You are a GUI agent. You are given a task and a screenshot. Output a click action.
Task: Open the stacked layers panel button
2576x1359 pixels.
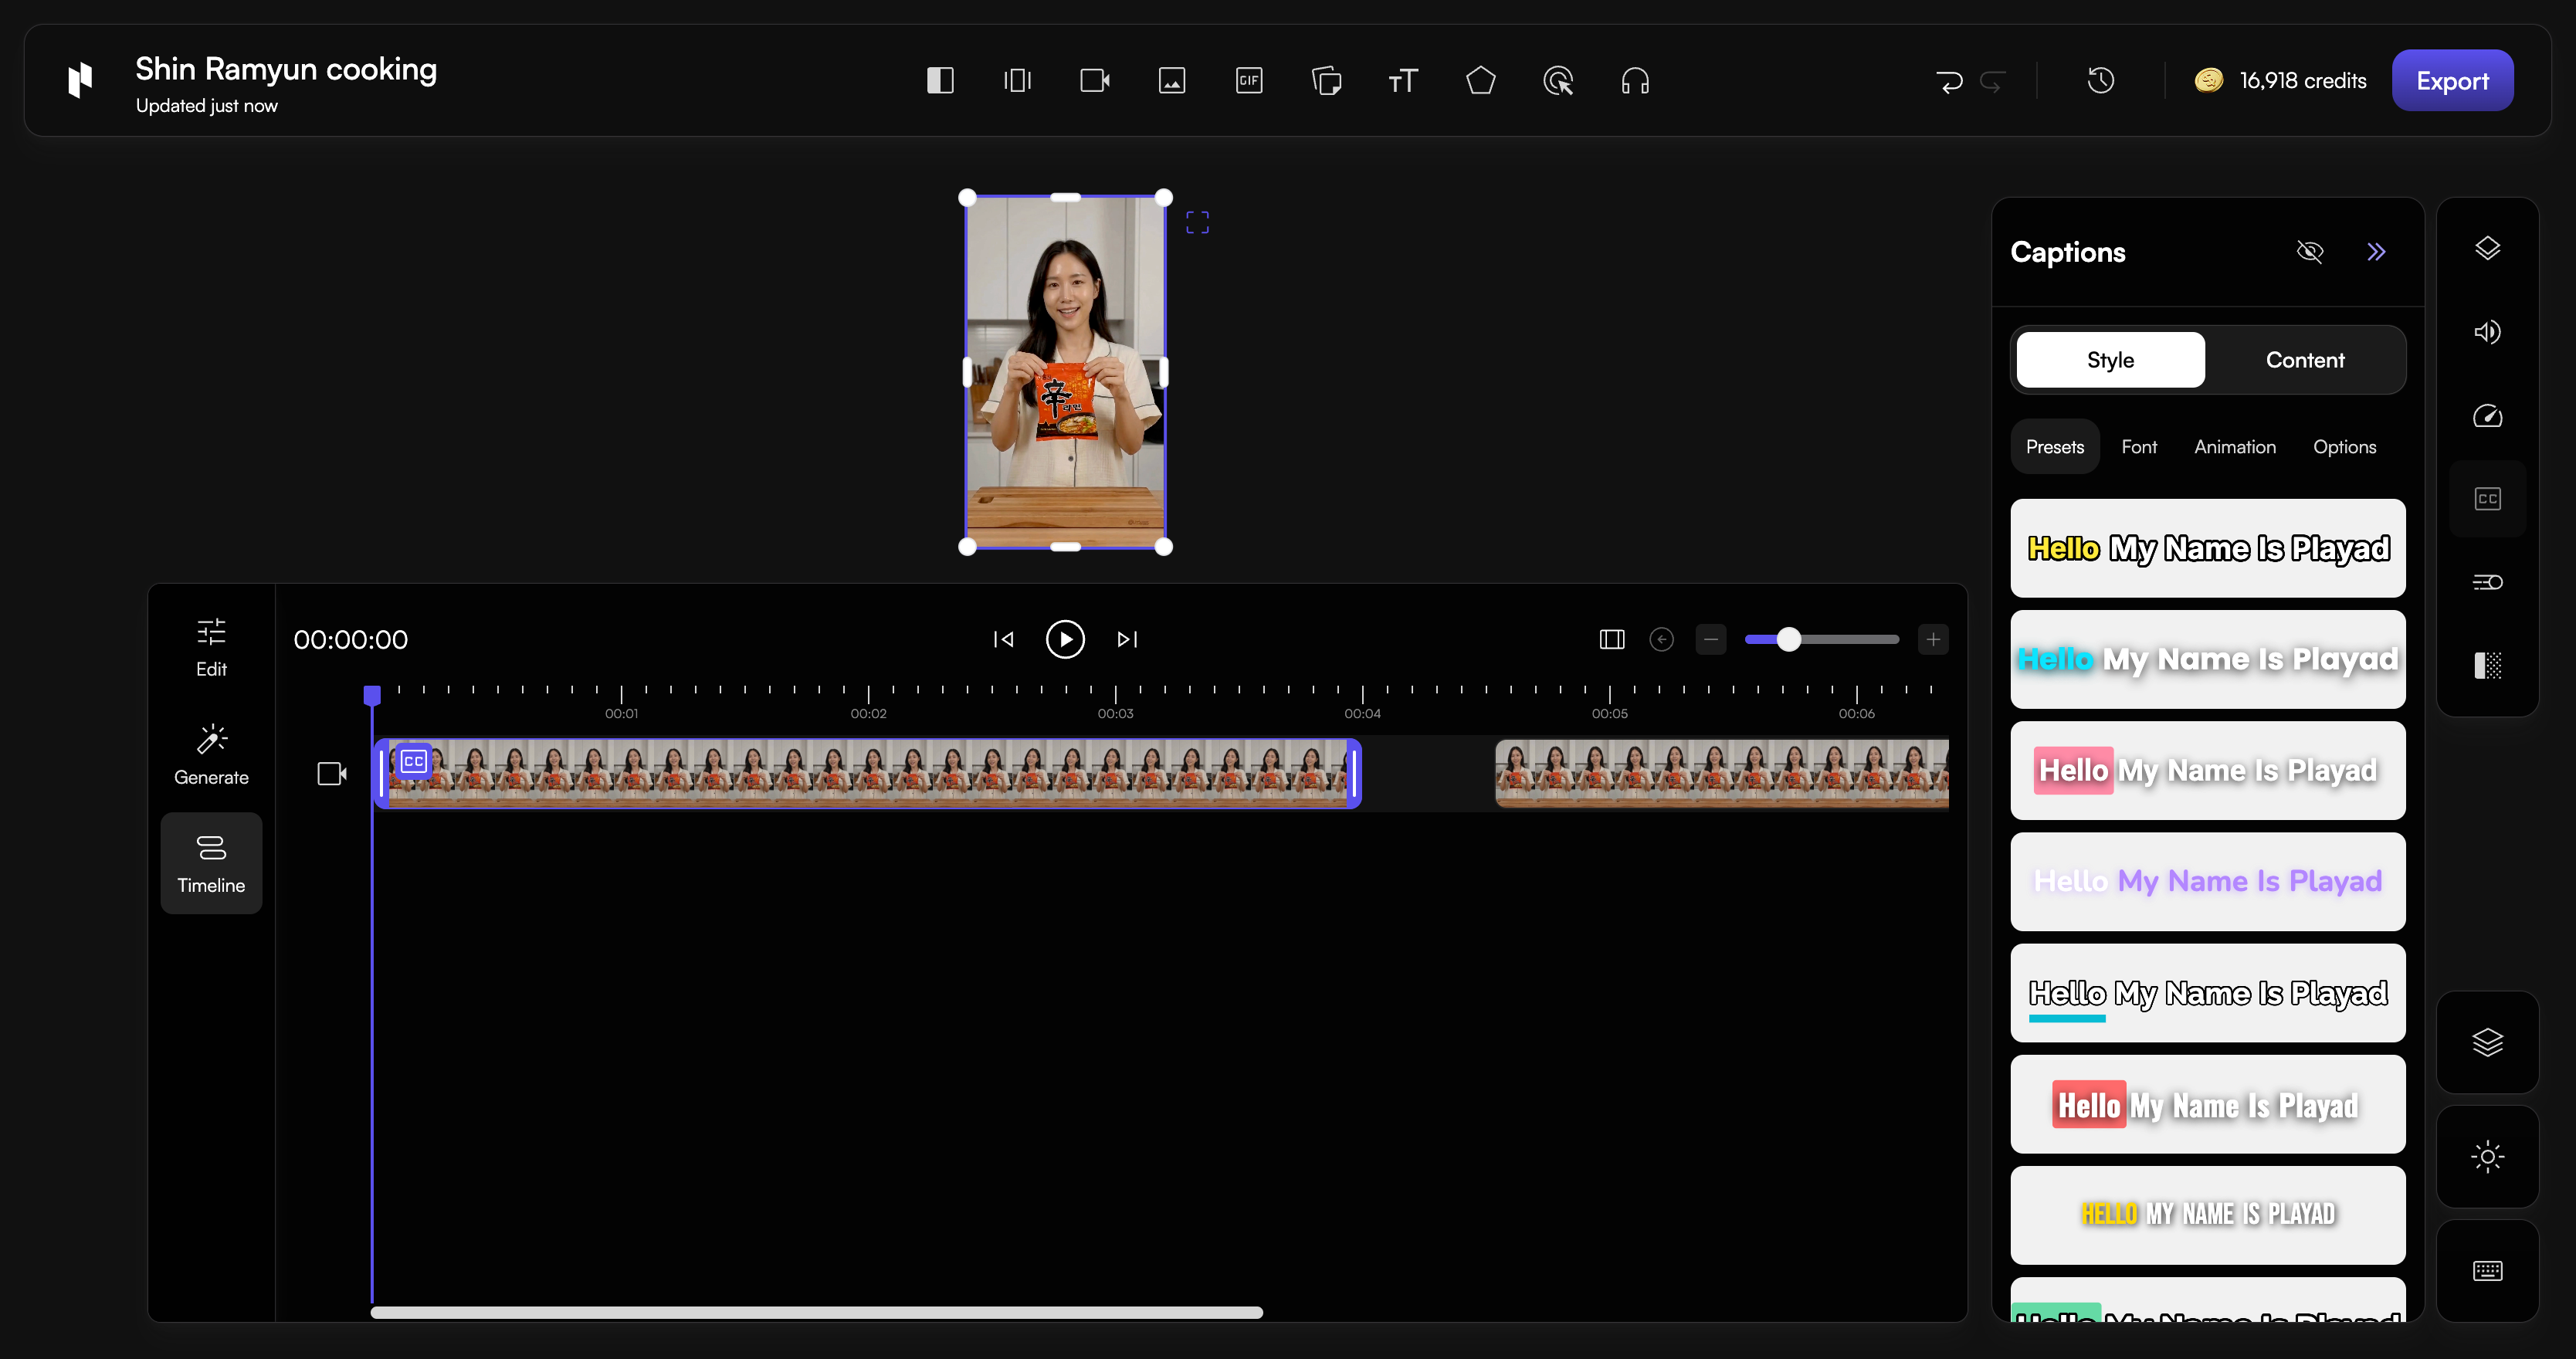click(x=2487, y=1042)
